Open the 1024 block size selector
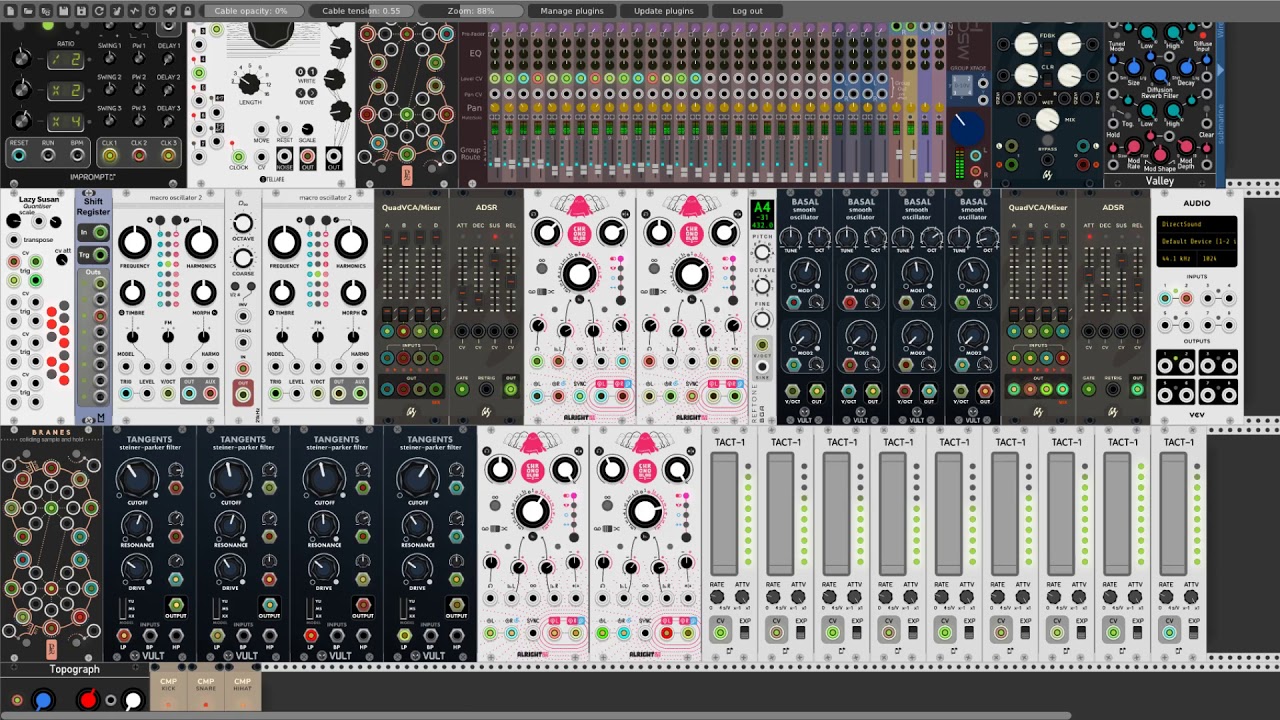Viewport: 1280px width, 720px height. [1219, 258]
